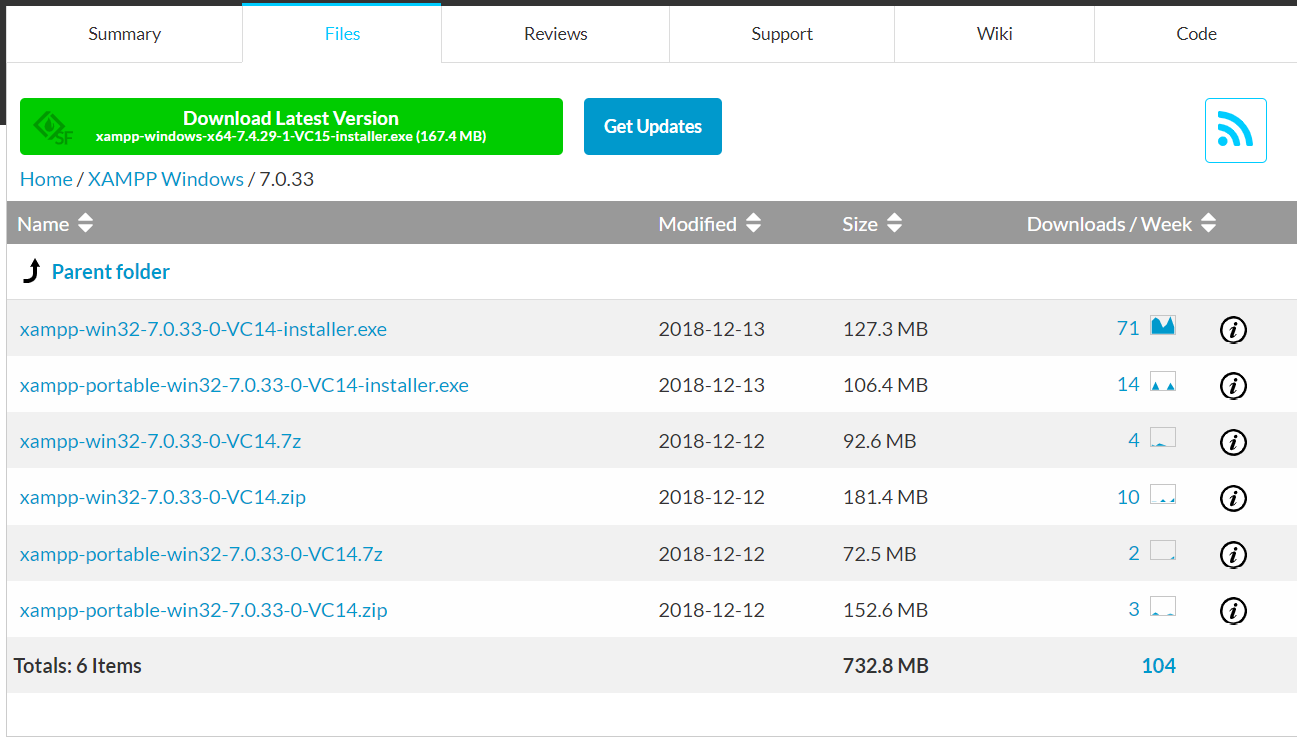Click the SF logo on download button
Viewport: 1297px width, 742px height.
53,127
